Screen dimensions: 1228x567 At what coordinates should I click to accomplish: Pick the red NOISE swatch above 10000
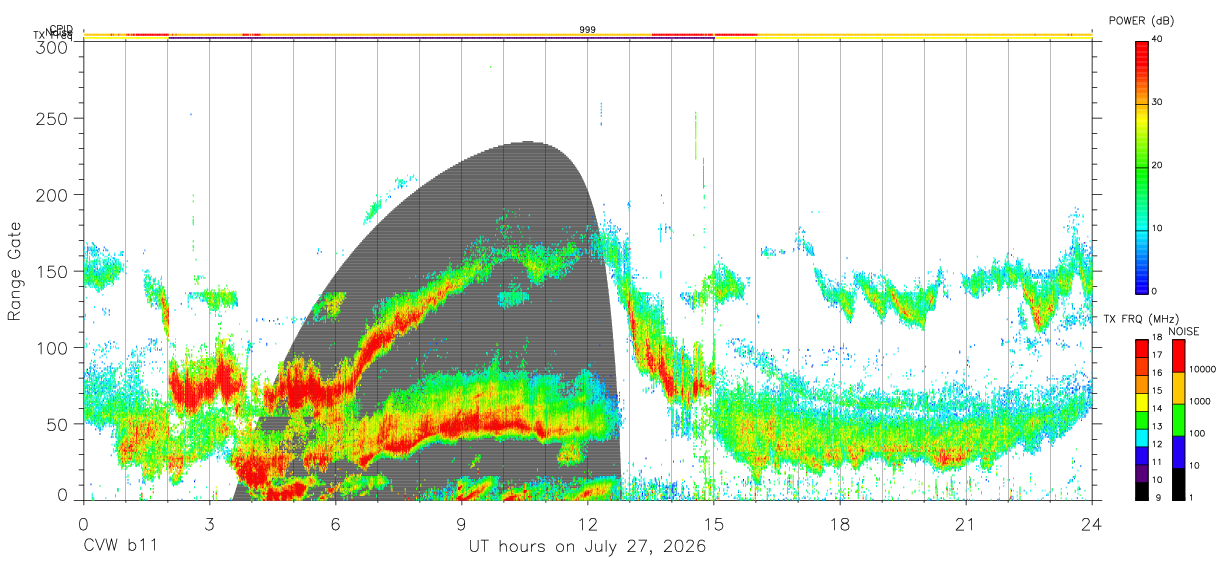1177,356
